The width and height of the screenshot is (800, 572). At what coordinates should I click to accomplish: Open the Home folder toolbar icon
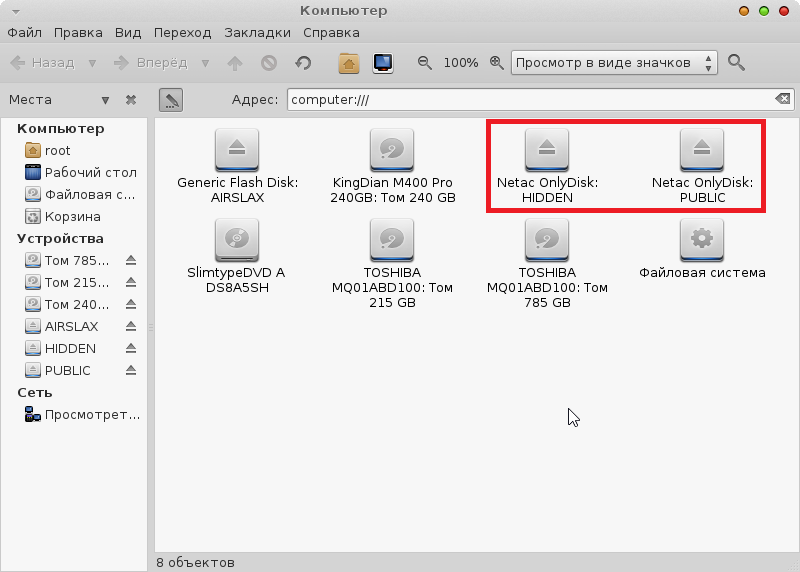pyautogui.click(x=348, y=63)
